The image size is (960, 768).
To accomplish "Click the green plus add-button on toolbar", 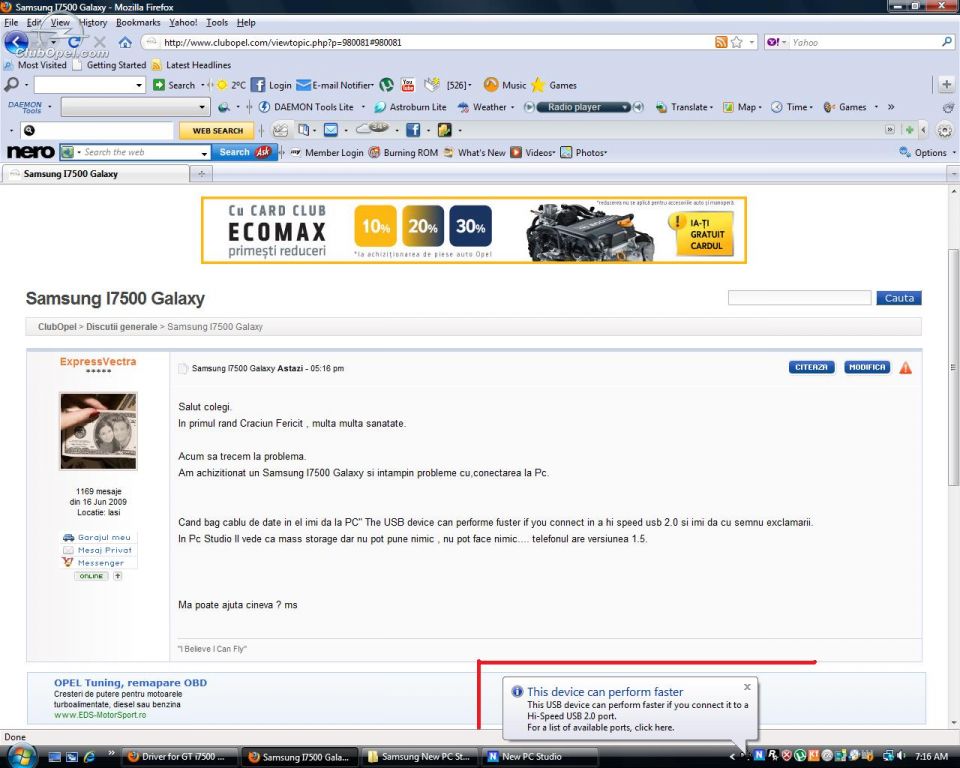I will 909,130.
